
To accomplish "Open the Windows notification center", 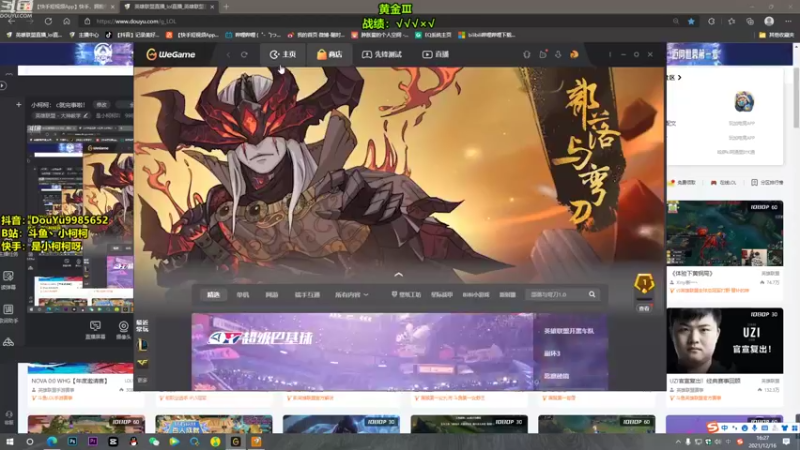I will 786,441.
